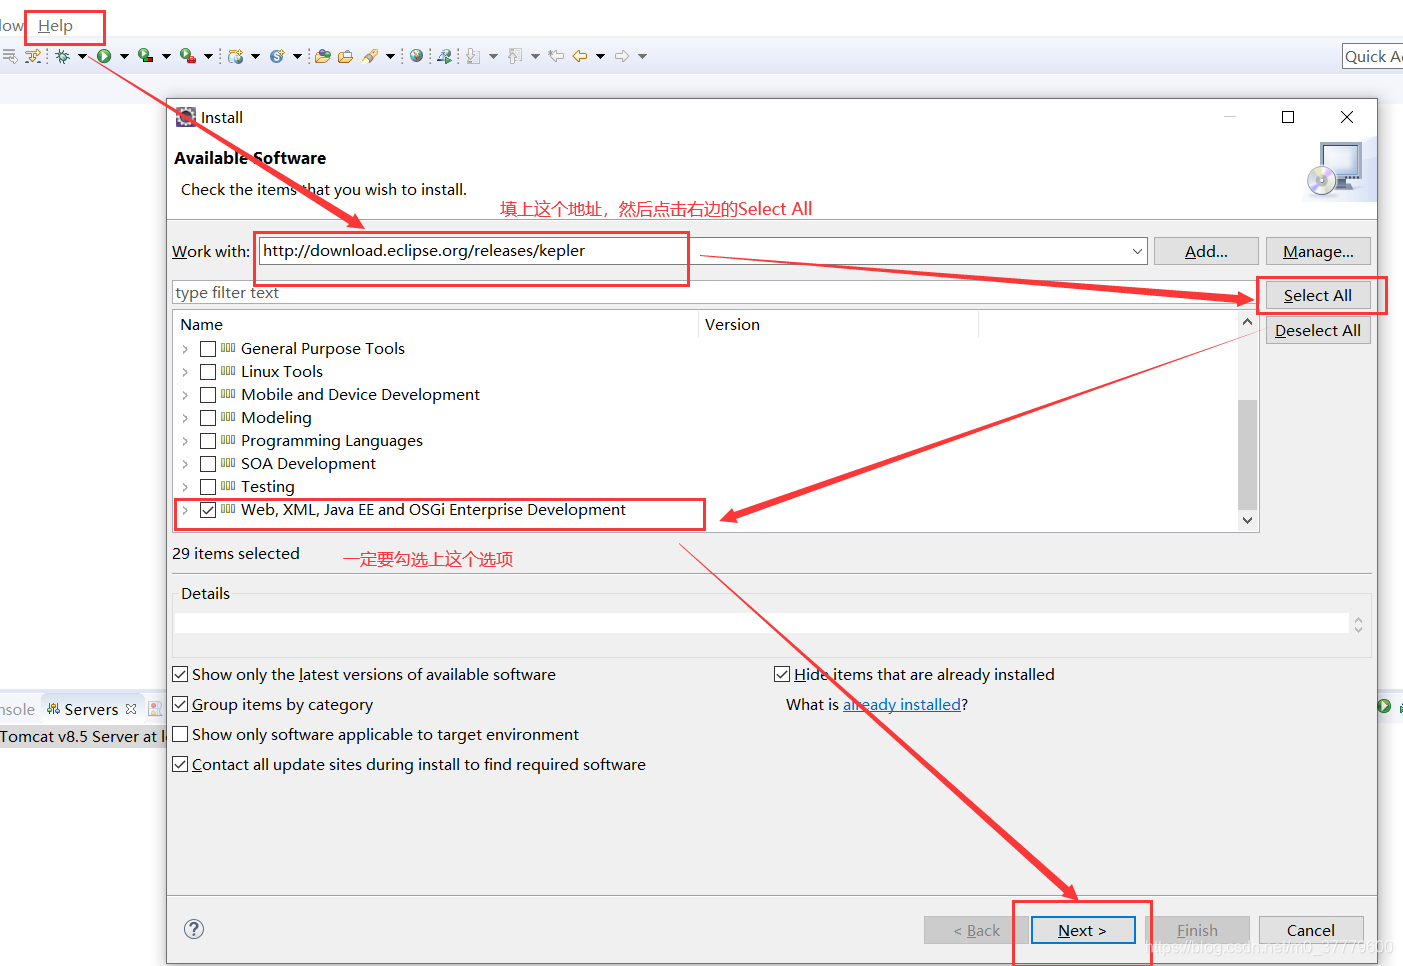Viewport: 1403px width, 966px height.
Task: Click the Open Type folder icon in the toolbar
Action: tap(323, 56)
